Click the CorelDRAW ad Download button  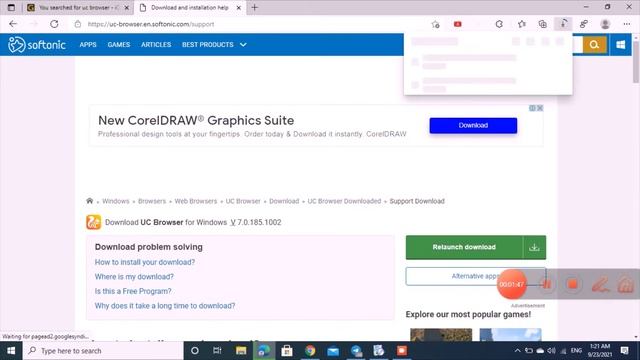tap(473, 125)
